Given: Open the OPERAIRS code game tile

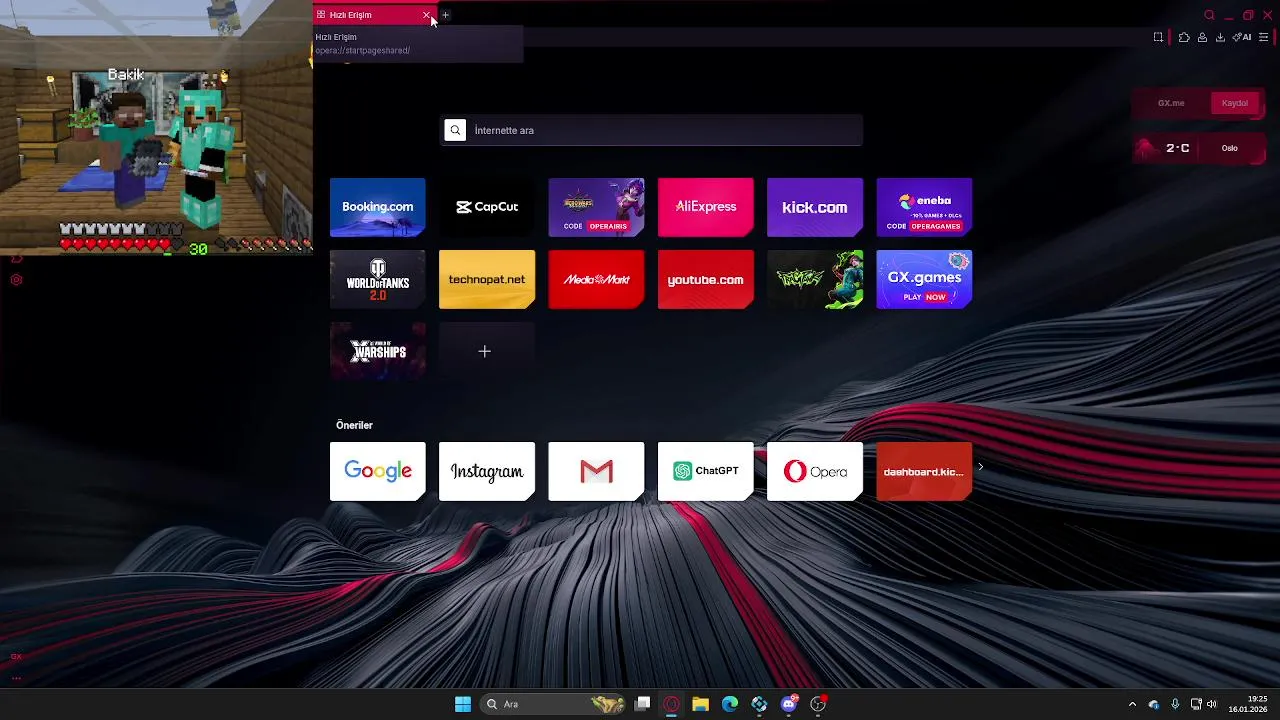Looking at the screenshot, I should click(x=596, y=207).
